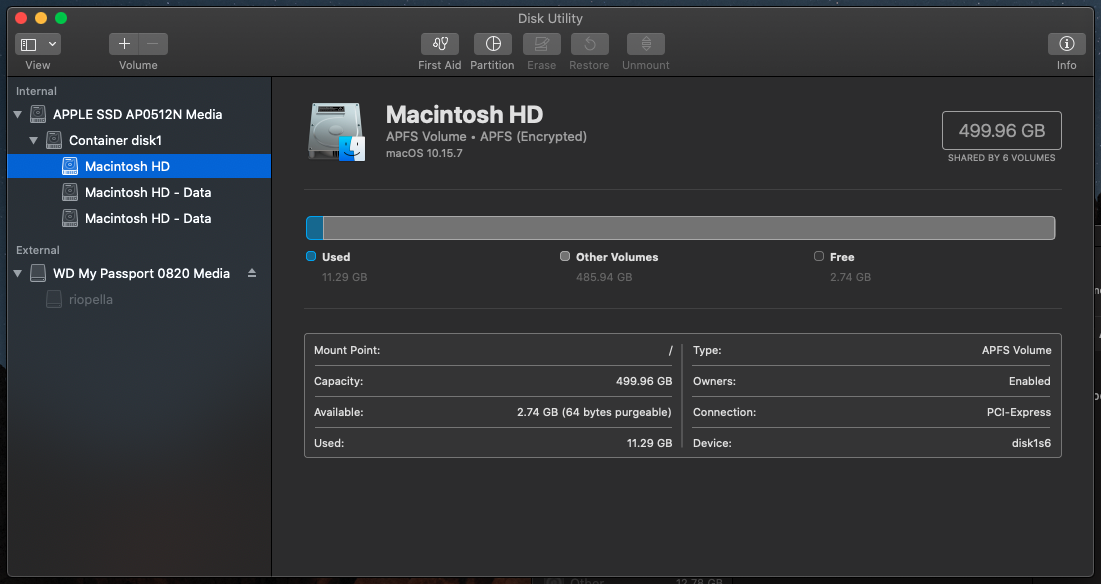Open the View dropdown chevron
The width and height of the screenshot is (1101, 584).
[52, 44]
